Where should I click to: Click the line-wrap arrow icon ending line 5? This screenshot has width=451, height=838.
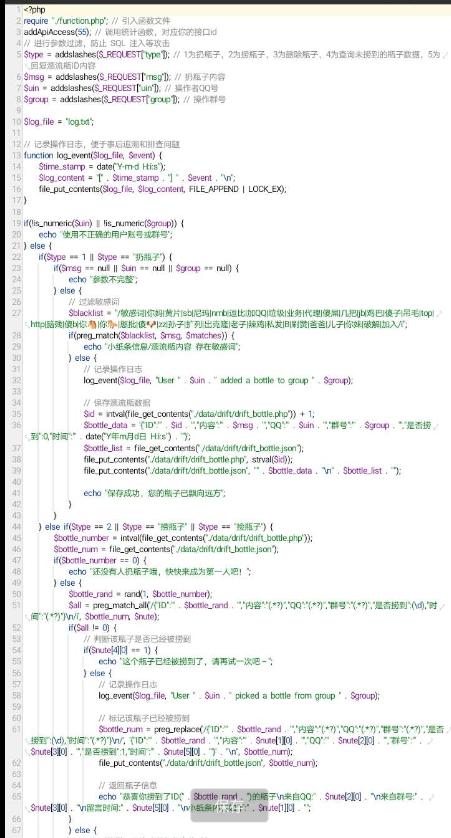click(x=446, y=55)
